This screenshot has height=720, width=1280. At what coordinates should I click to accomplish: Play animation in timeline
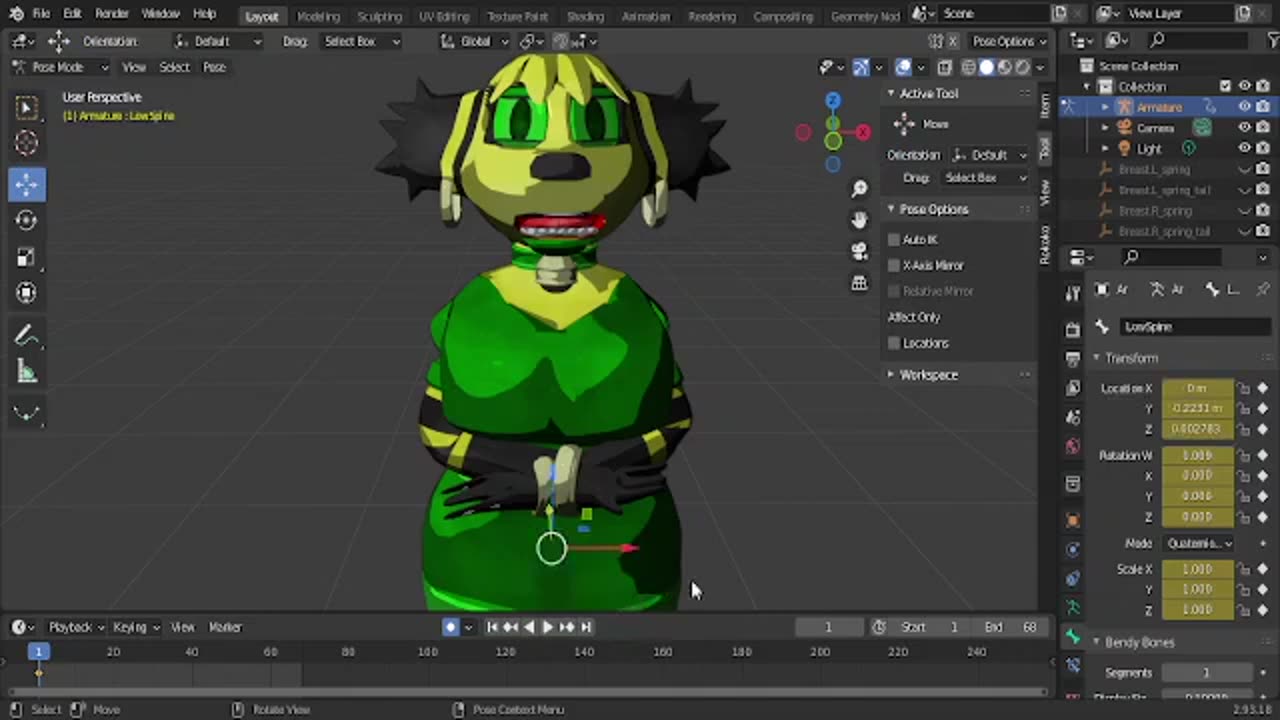[547, 627]
